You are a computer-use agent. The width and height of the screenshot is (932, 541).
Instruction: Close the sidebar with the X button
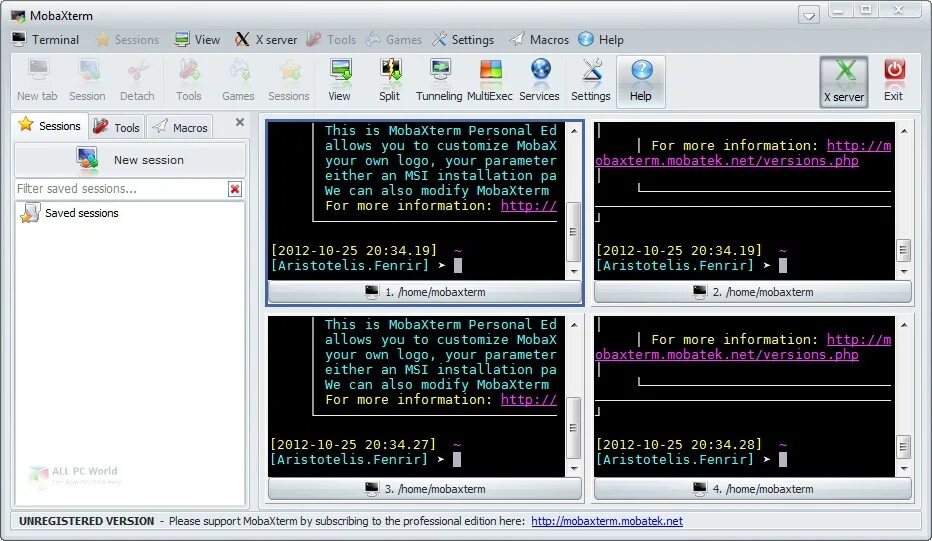240,122
